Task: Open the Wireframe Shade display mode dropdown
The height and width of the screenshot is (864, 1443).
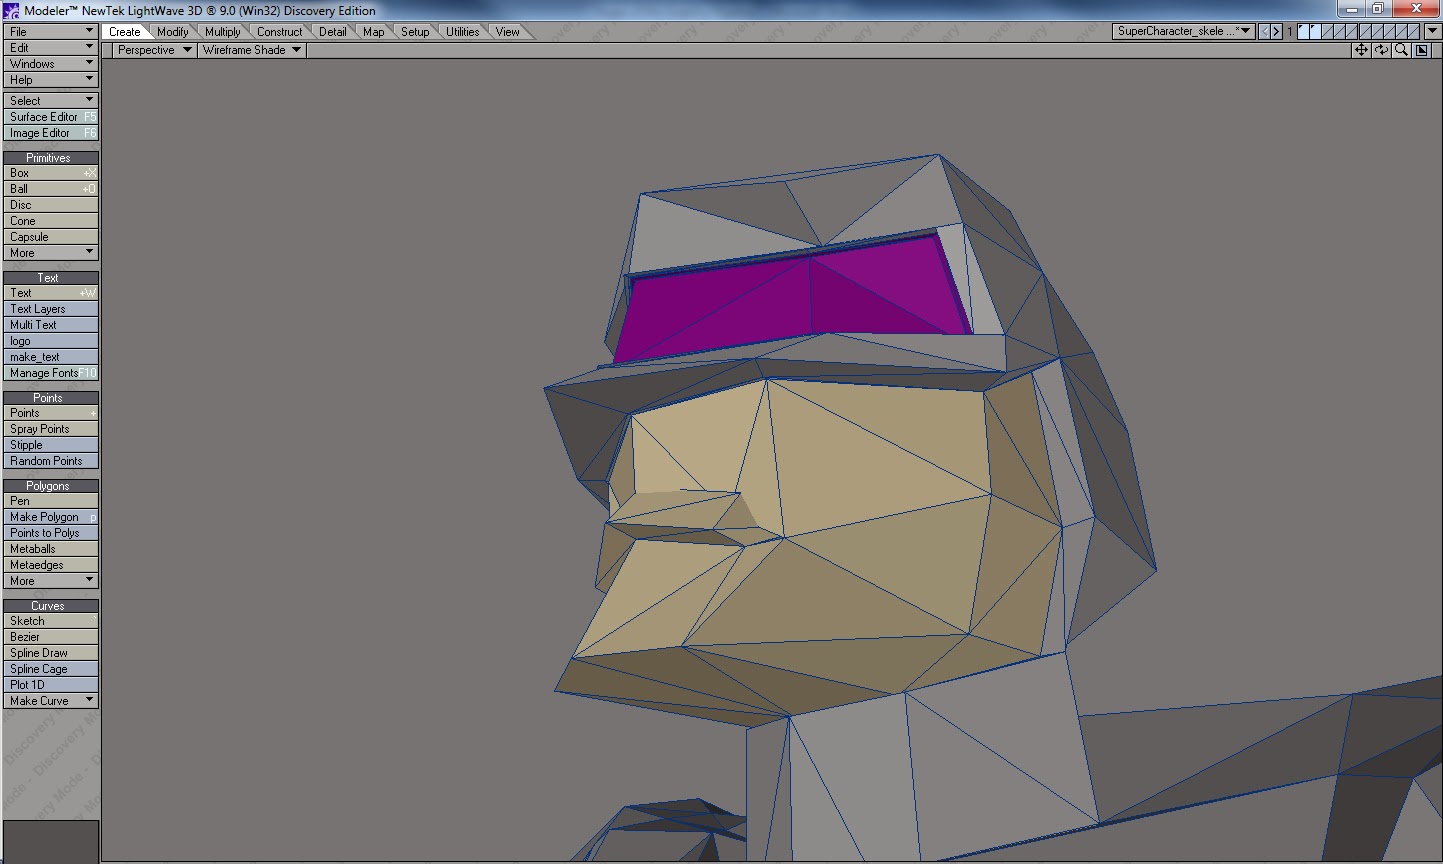Action: (x=249, y=50)
